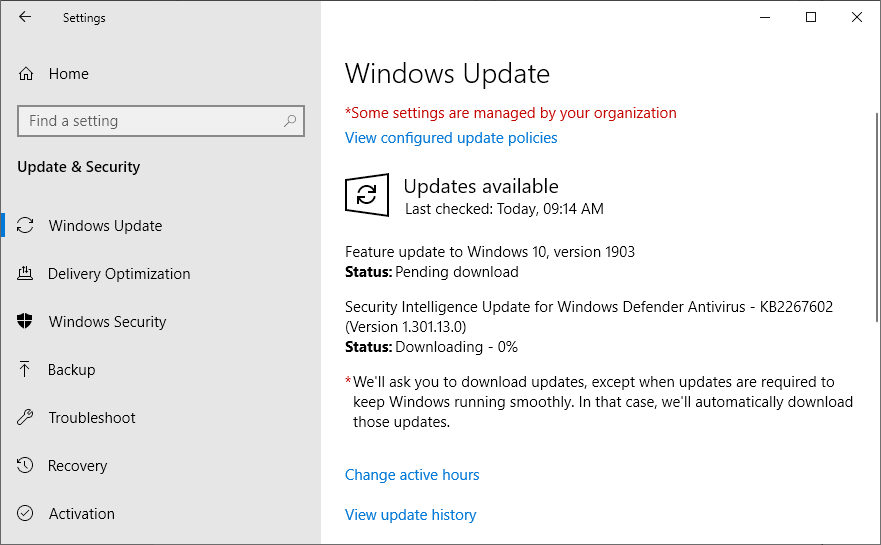Open View update history link

[x=411, y=515]
